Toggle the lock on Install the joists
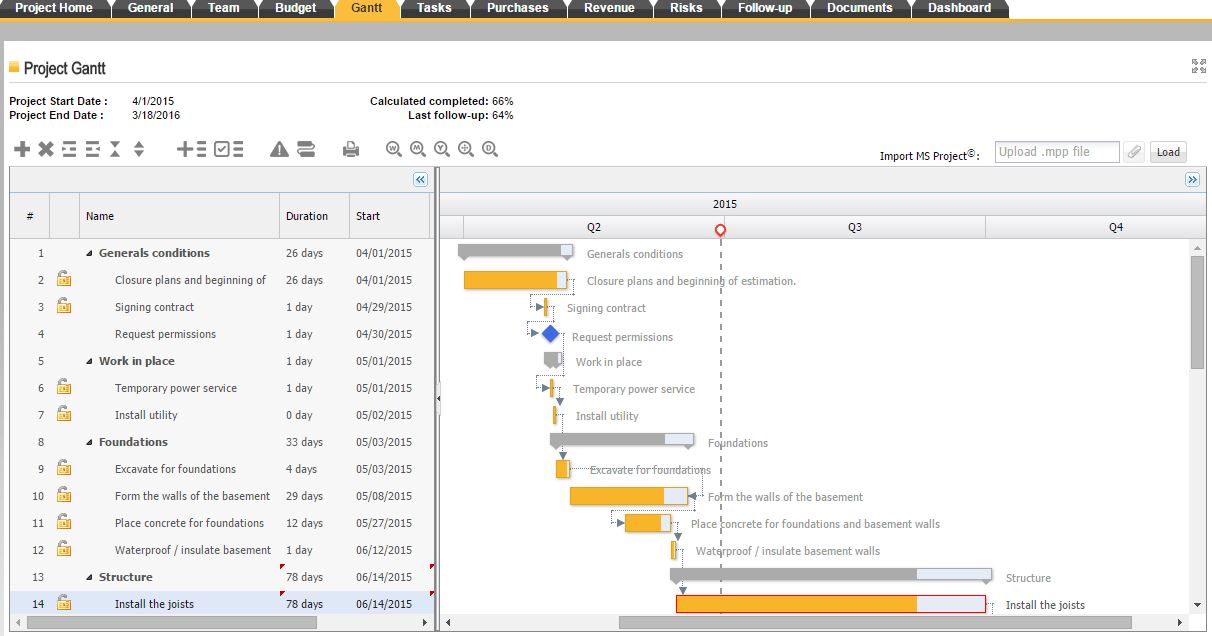This screenshot has width=1212, height=636. 62,603
